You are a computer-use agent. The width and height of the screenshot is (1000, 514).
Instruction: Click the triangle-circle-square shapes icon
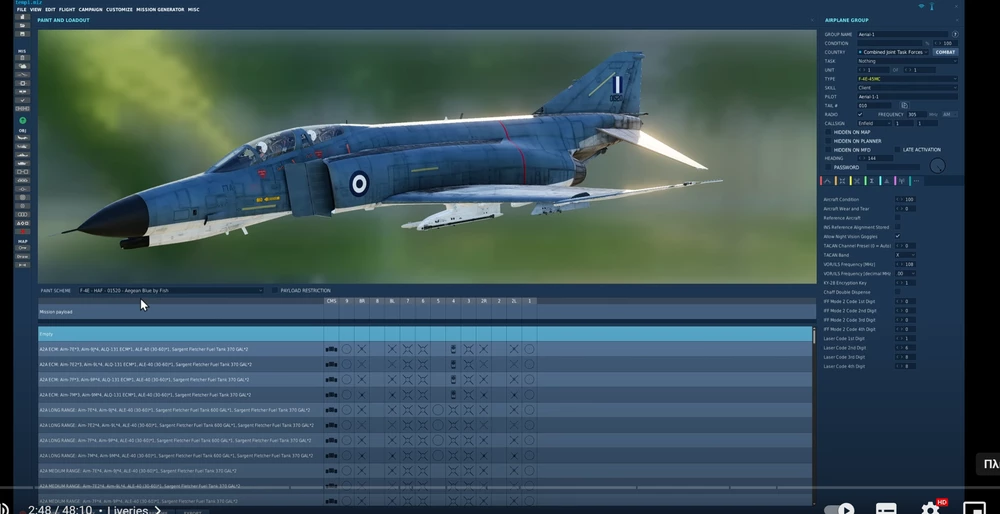coord(22,223)
